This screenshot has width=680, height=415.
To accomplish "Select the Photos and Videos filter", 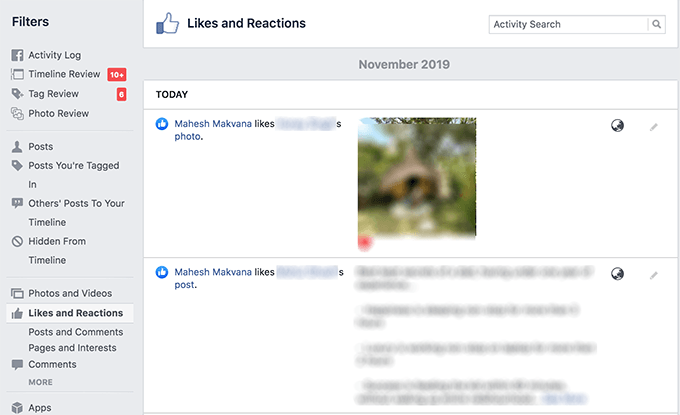I will tap(69, 293).
